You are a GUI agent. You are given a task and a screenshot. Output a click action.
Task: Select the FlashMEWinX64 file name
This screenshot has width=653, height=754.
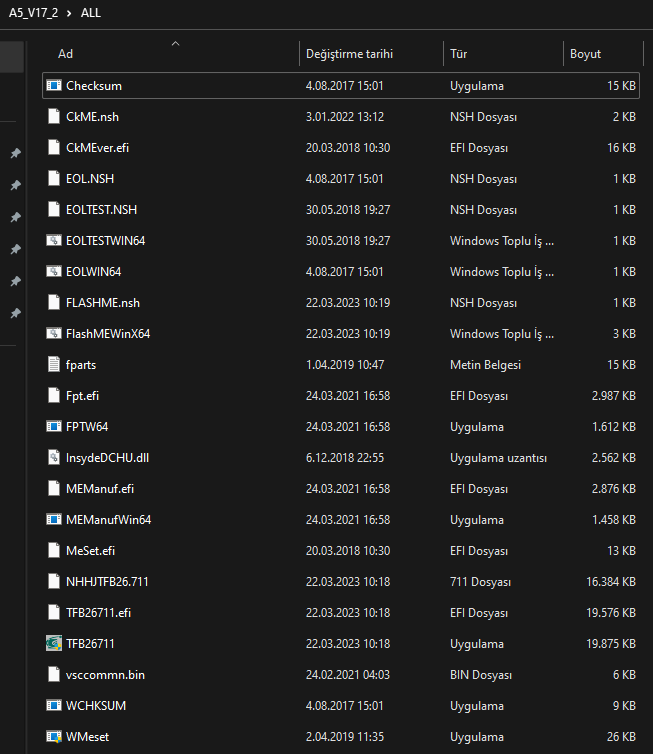[108, 334]
